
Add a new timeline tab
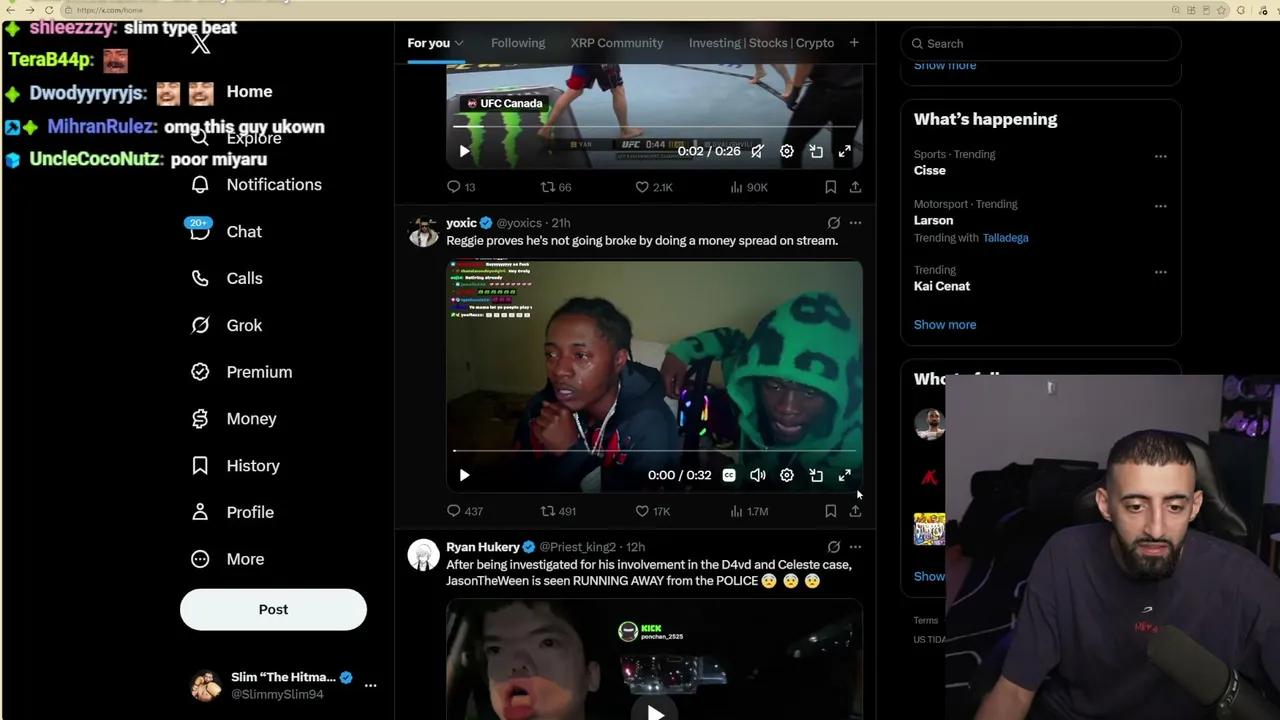(854, 43)
